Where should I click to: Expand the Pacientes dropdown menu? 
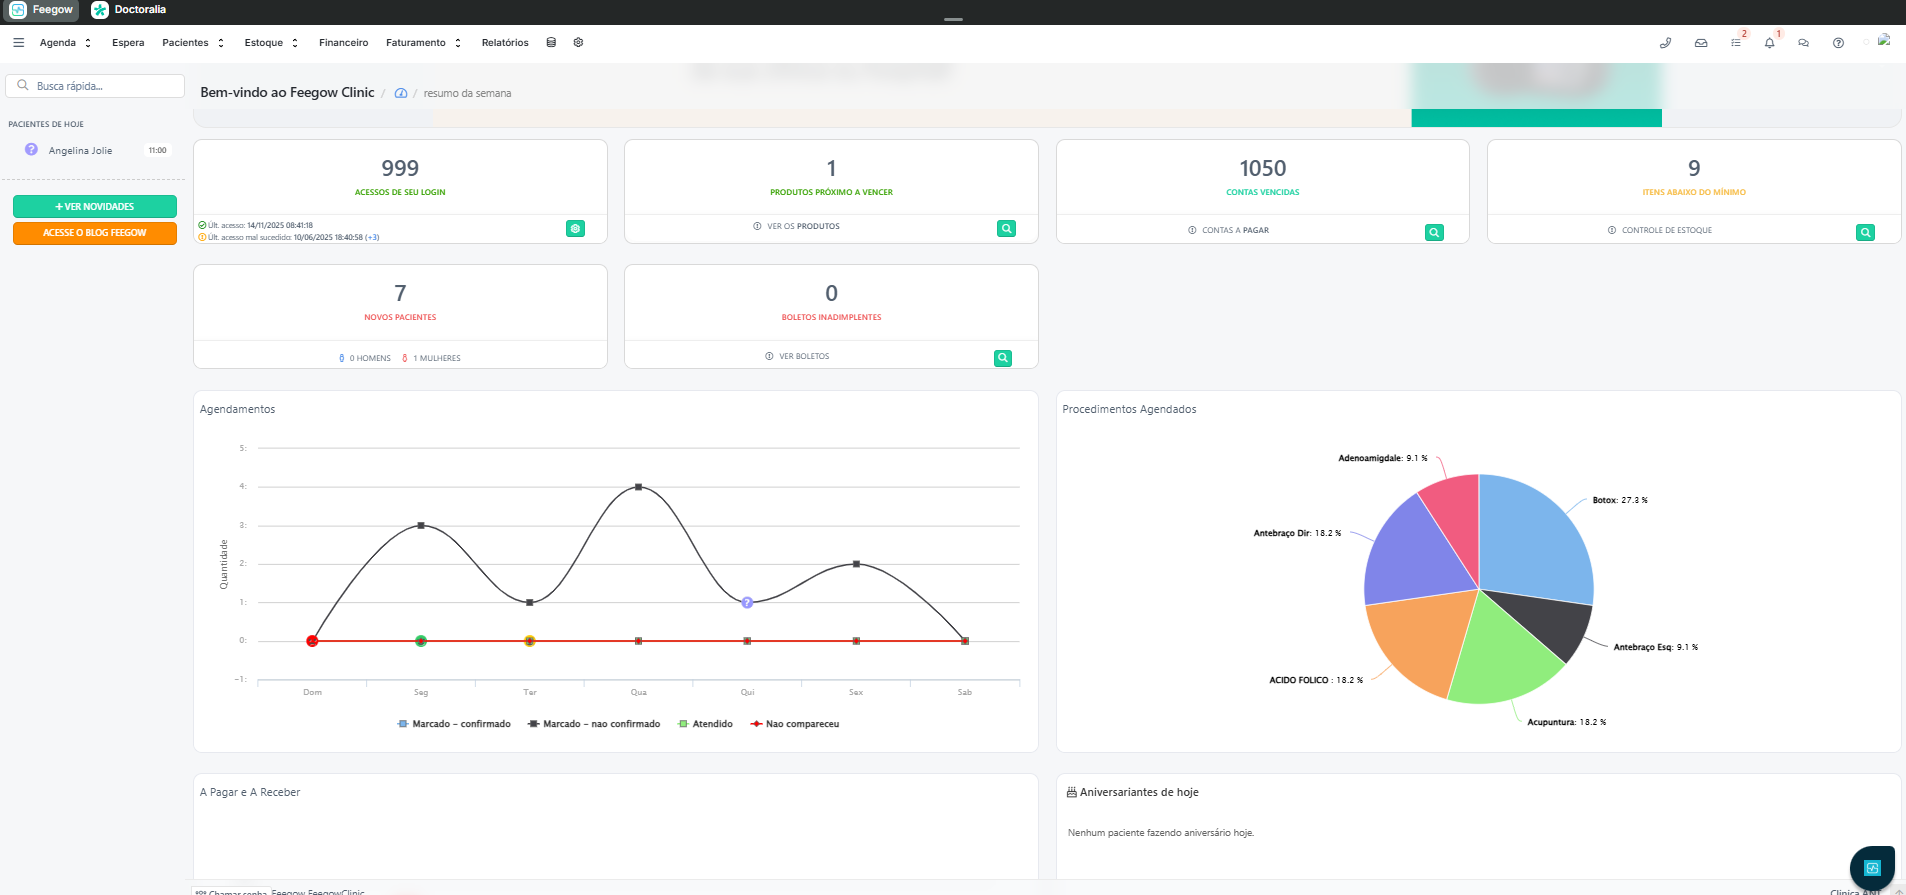193,43
